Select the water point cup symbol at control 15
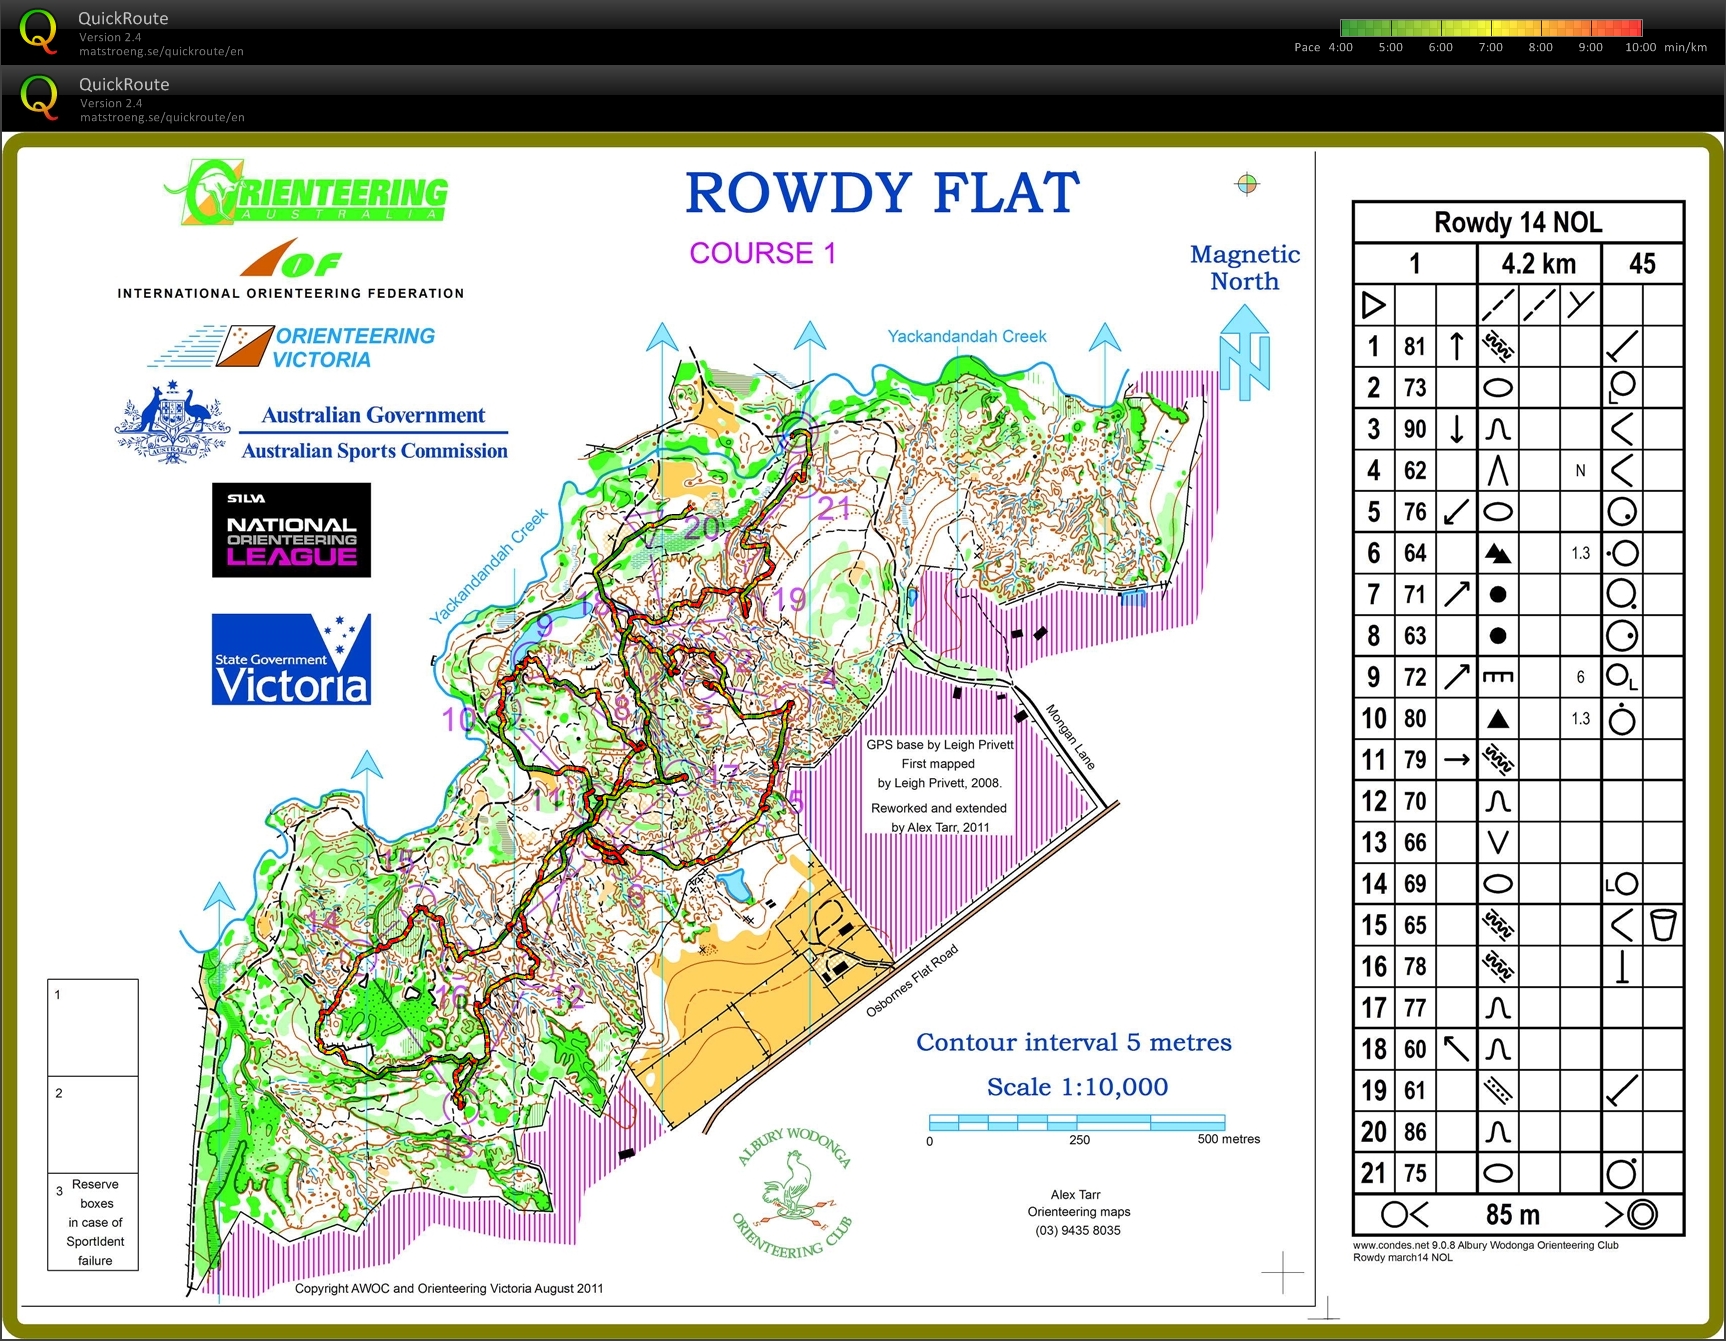 (x=1662, y=924)
